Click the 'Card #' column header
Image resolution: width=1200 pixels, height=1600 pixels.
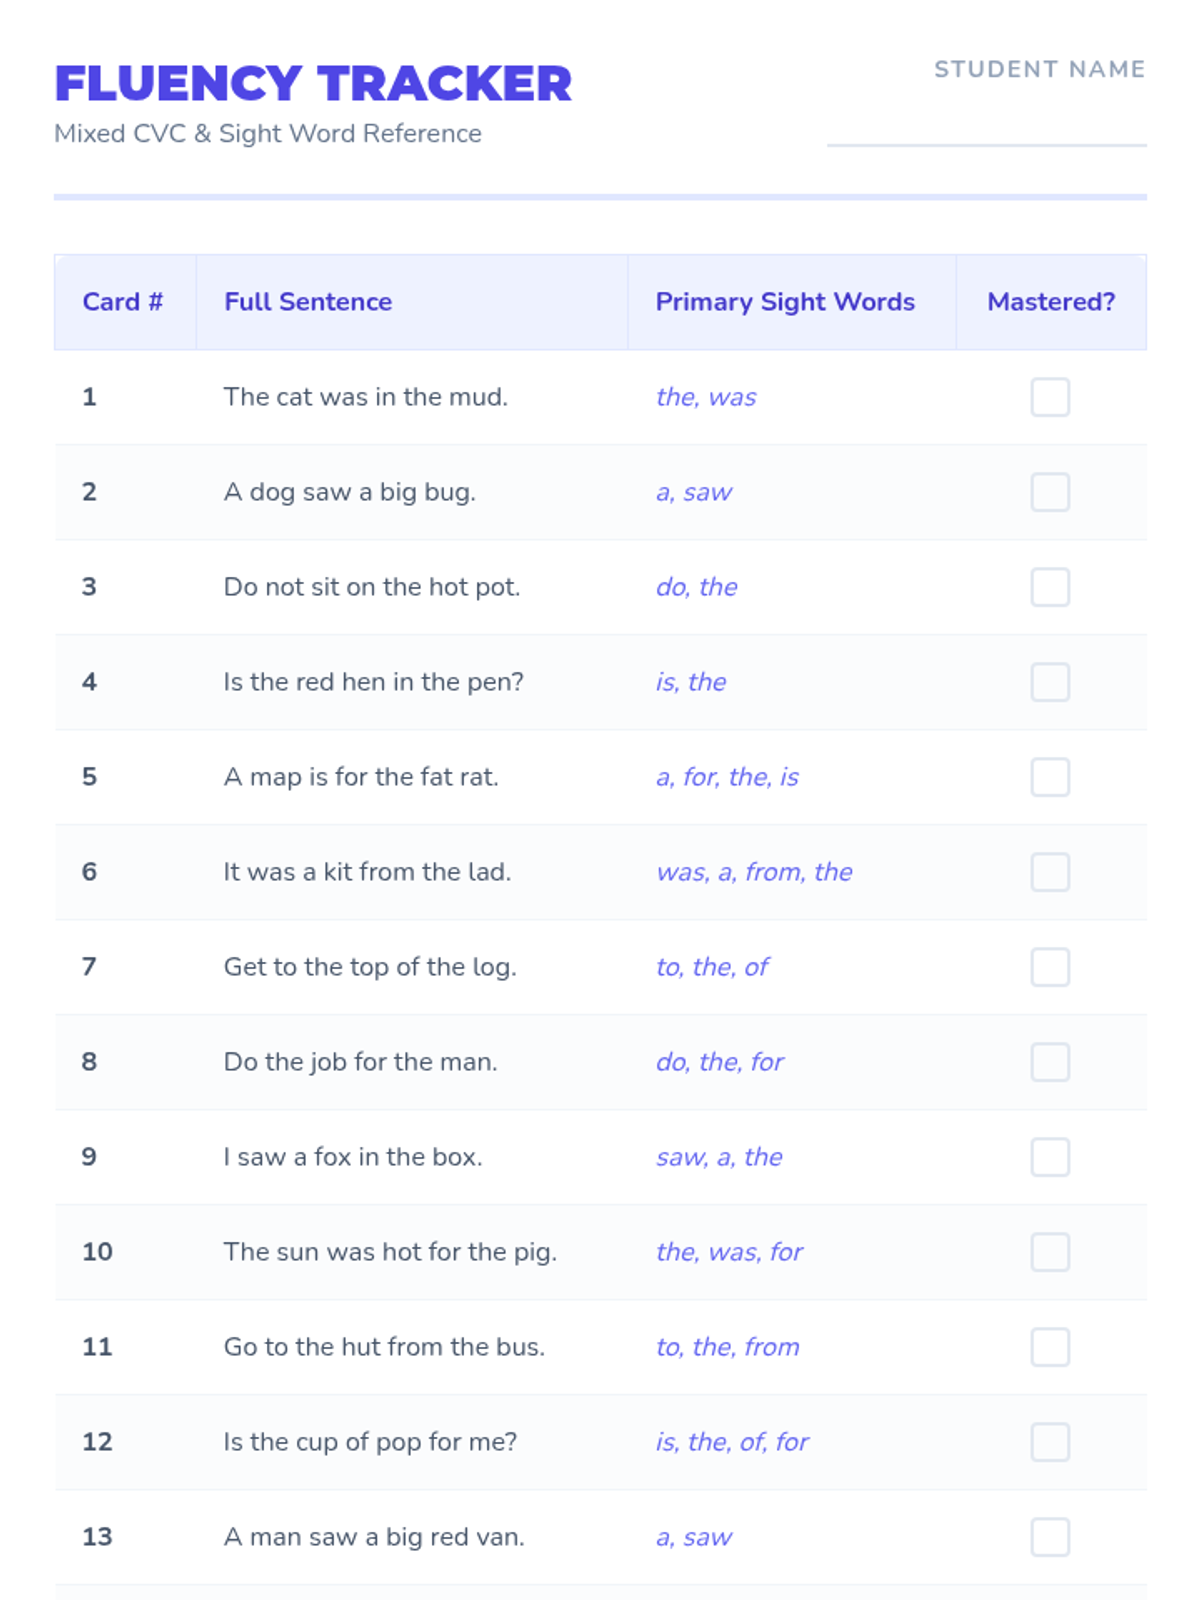point(123,302)
